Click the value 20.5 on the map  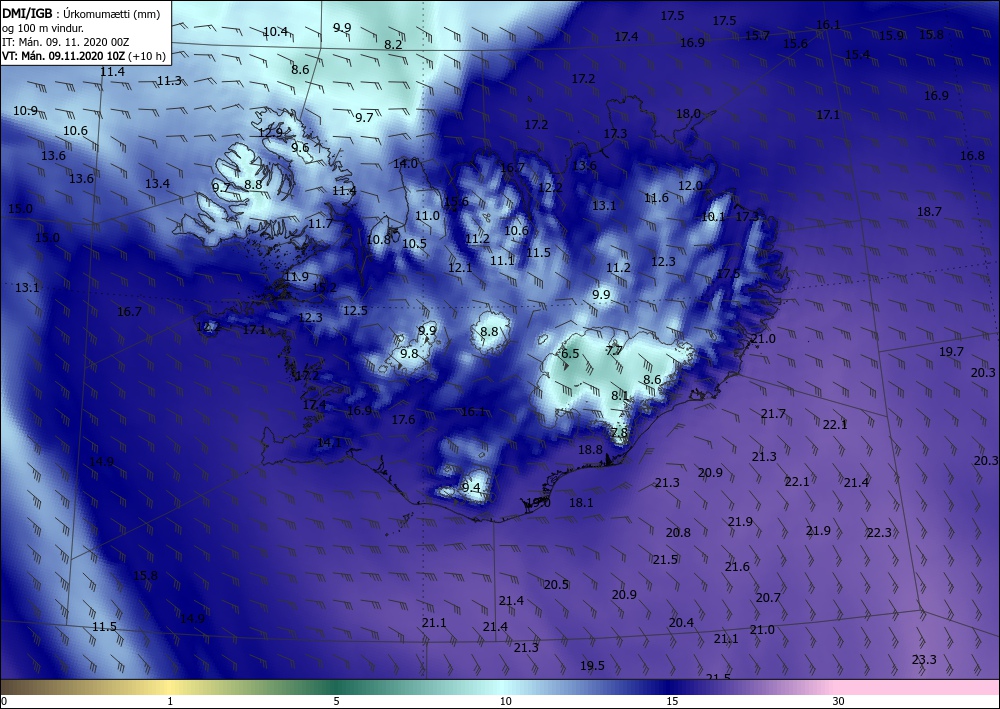pos(556,584)
